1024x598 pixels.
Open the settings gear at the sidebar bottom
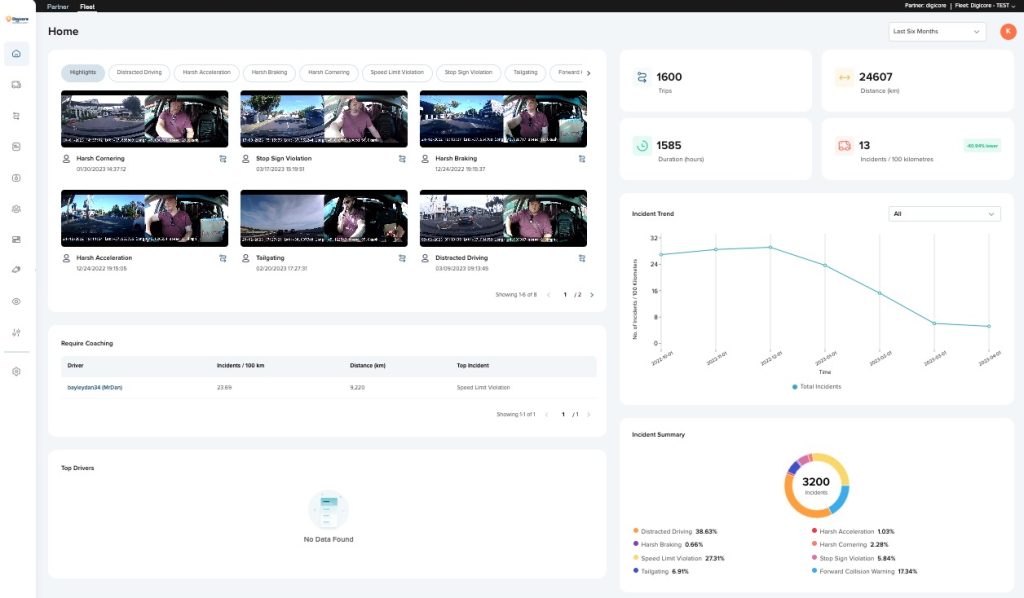[15, 370]
